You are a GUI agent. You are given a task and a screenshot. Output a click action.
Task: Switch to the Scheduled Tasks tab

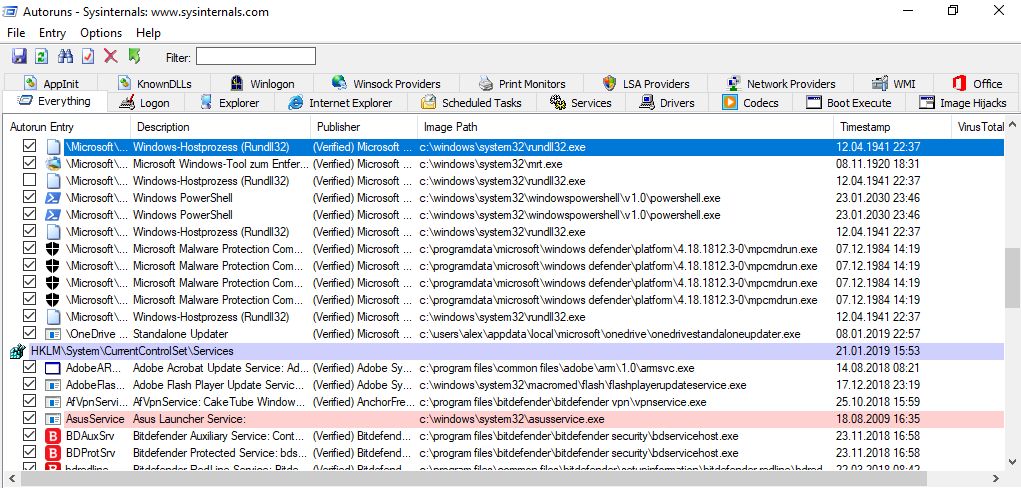click(471, 102)
